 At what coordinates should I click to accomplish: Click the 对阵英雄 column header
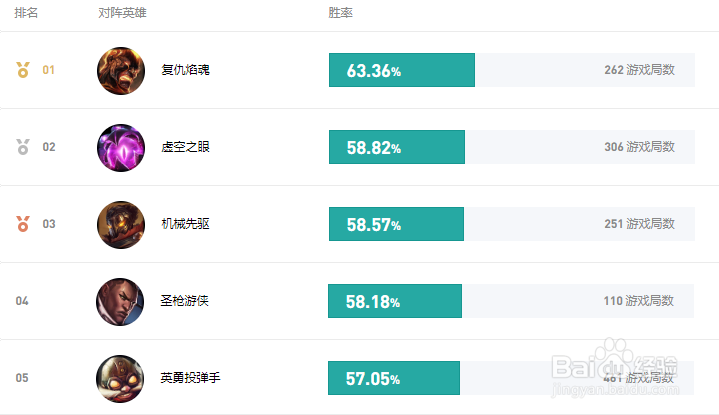coord(122,13)
